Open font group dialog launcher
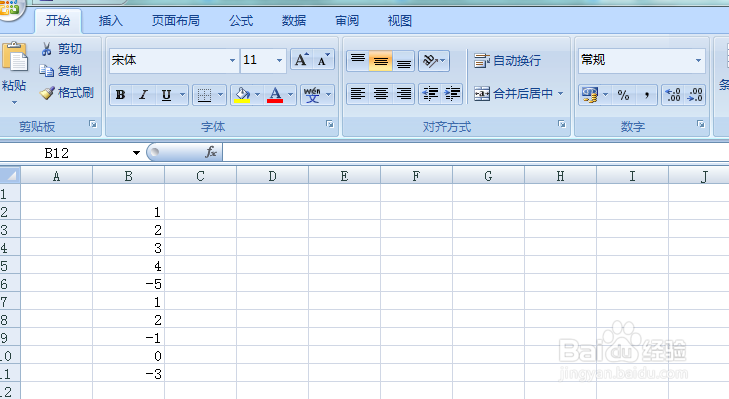729x399 pixels. pyautogui.click(x=330, y=124)
